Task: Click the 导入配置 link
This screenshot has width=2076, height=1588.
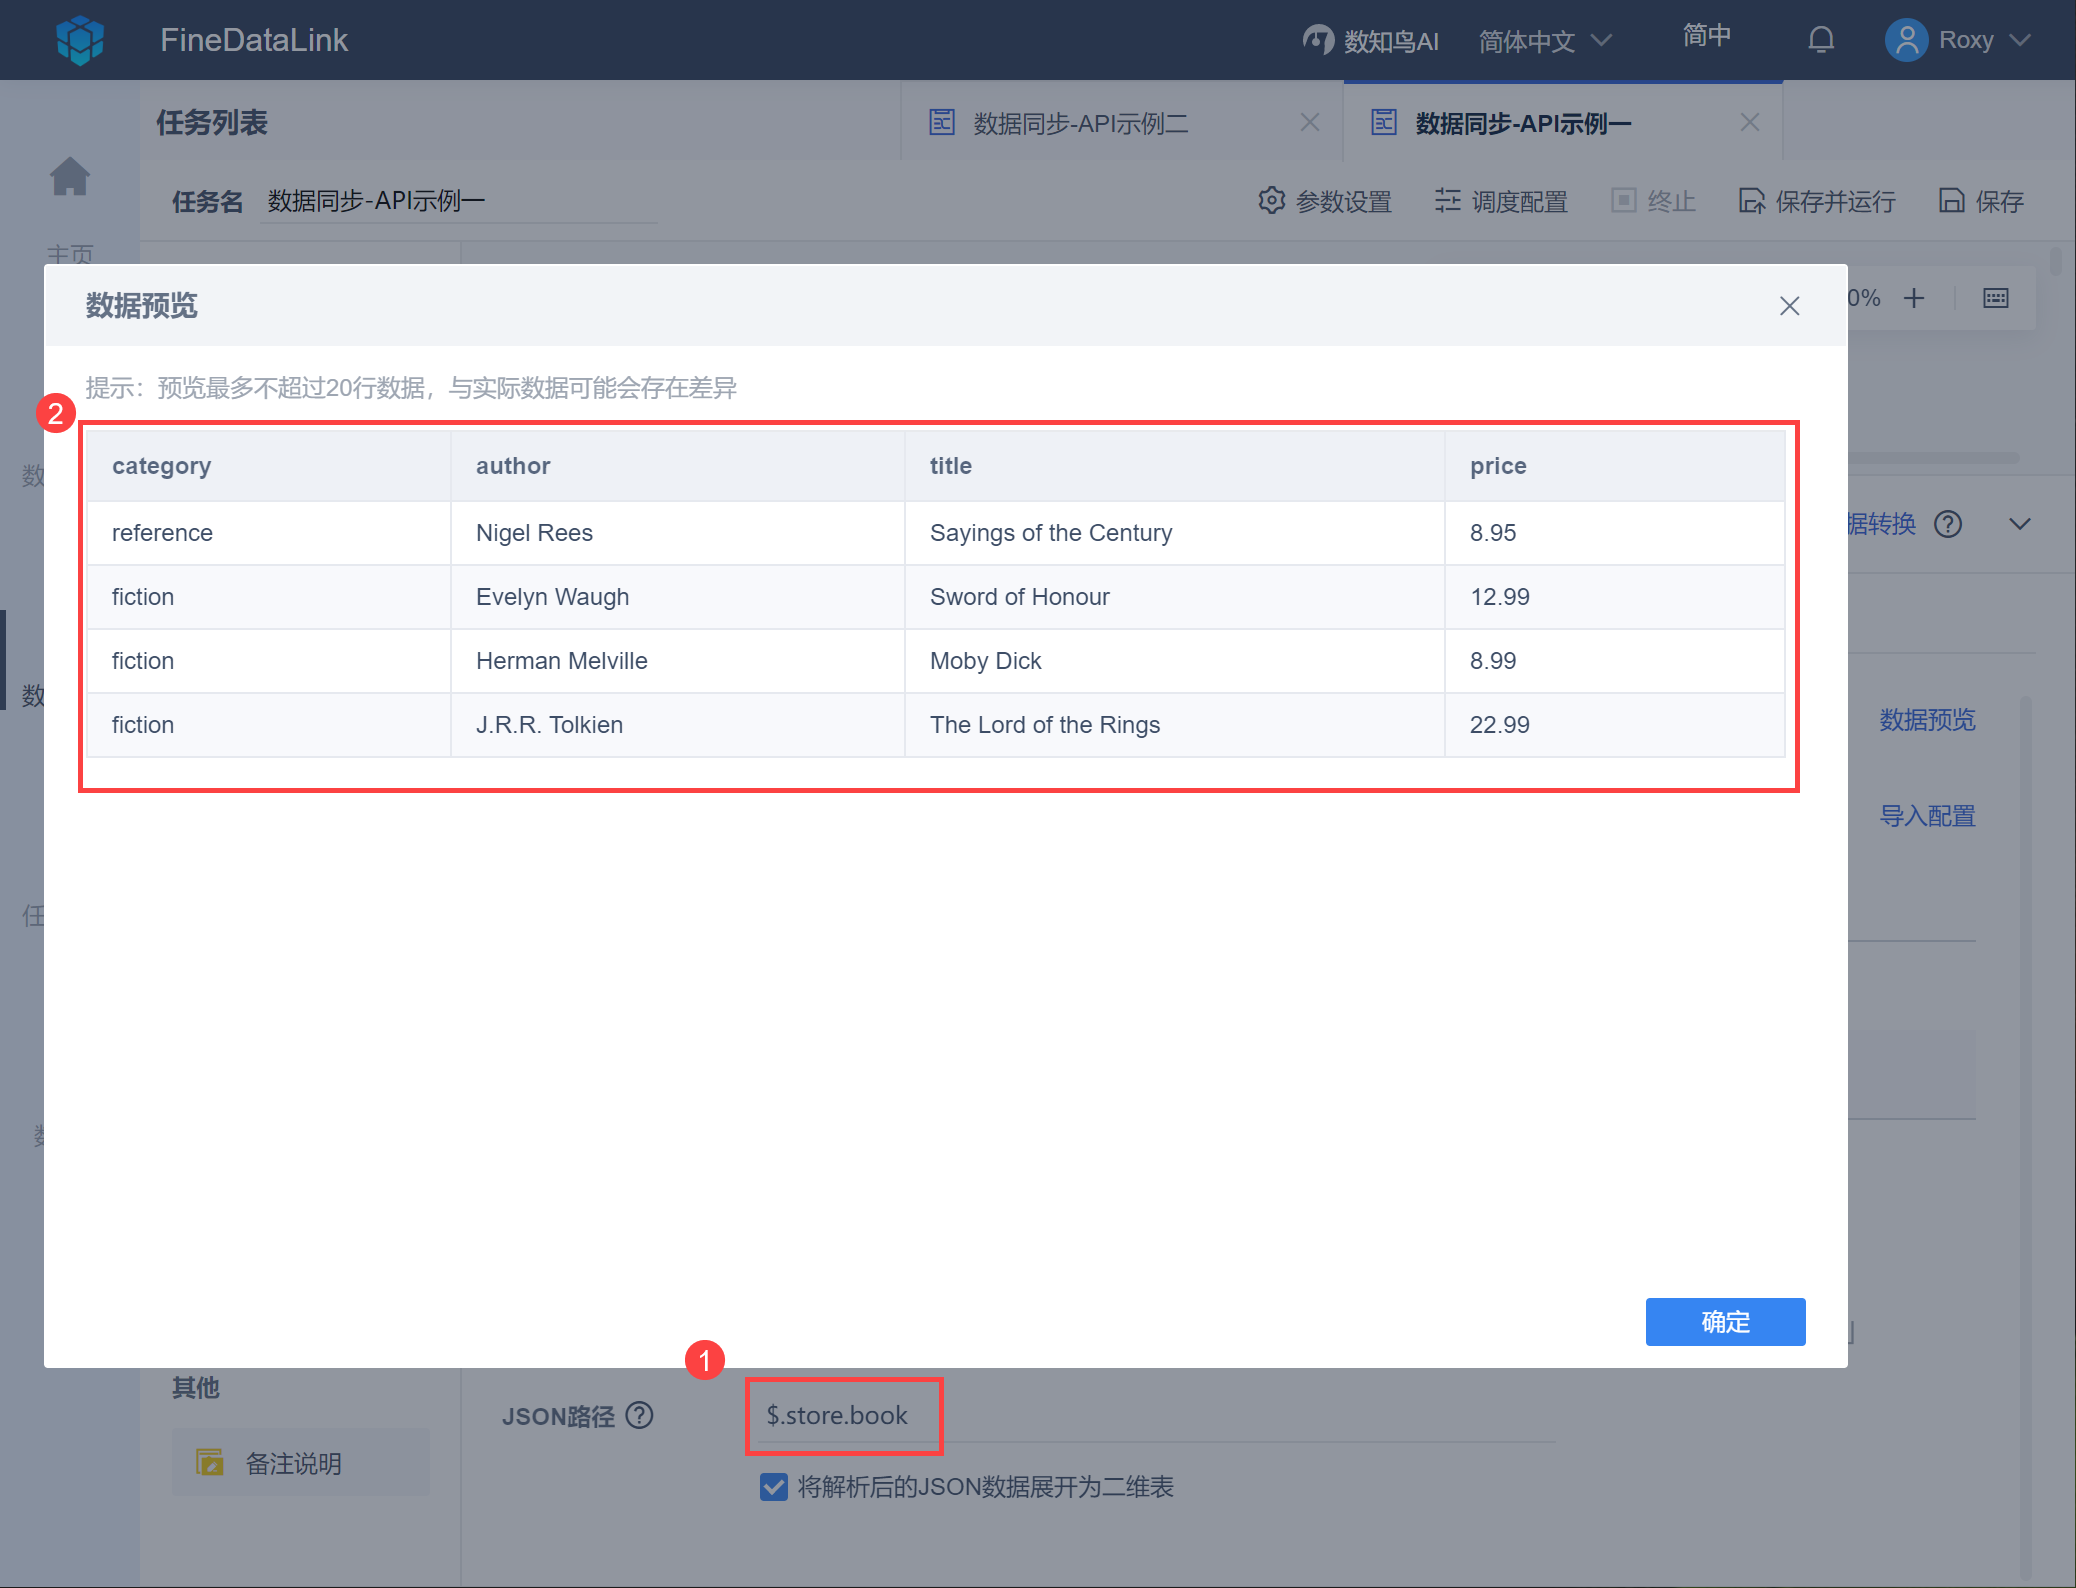Action: (1927, 816)
